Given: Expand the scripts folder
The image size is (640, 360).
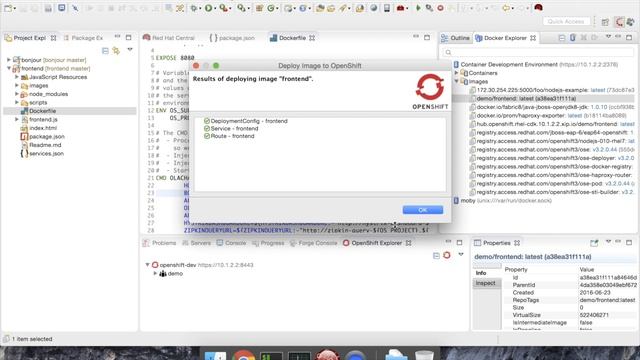Looking at the screenshot, I should (17, 102).
